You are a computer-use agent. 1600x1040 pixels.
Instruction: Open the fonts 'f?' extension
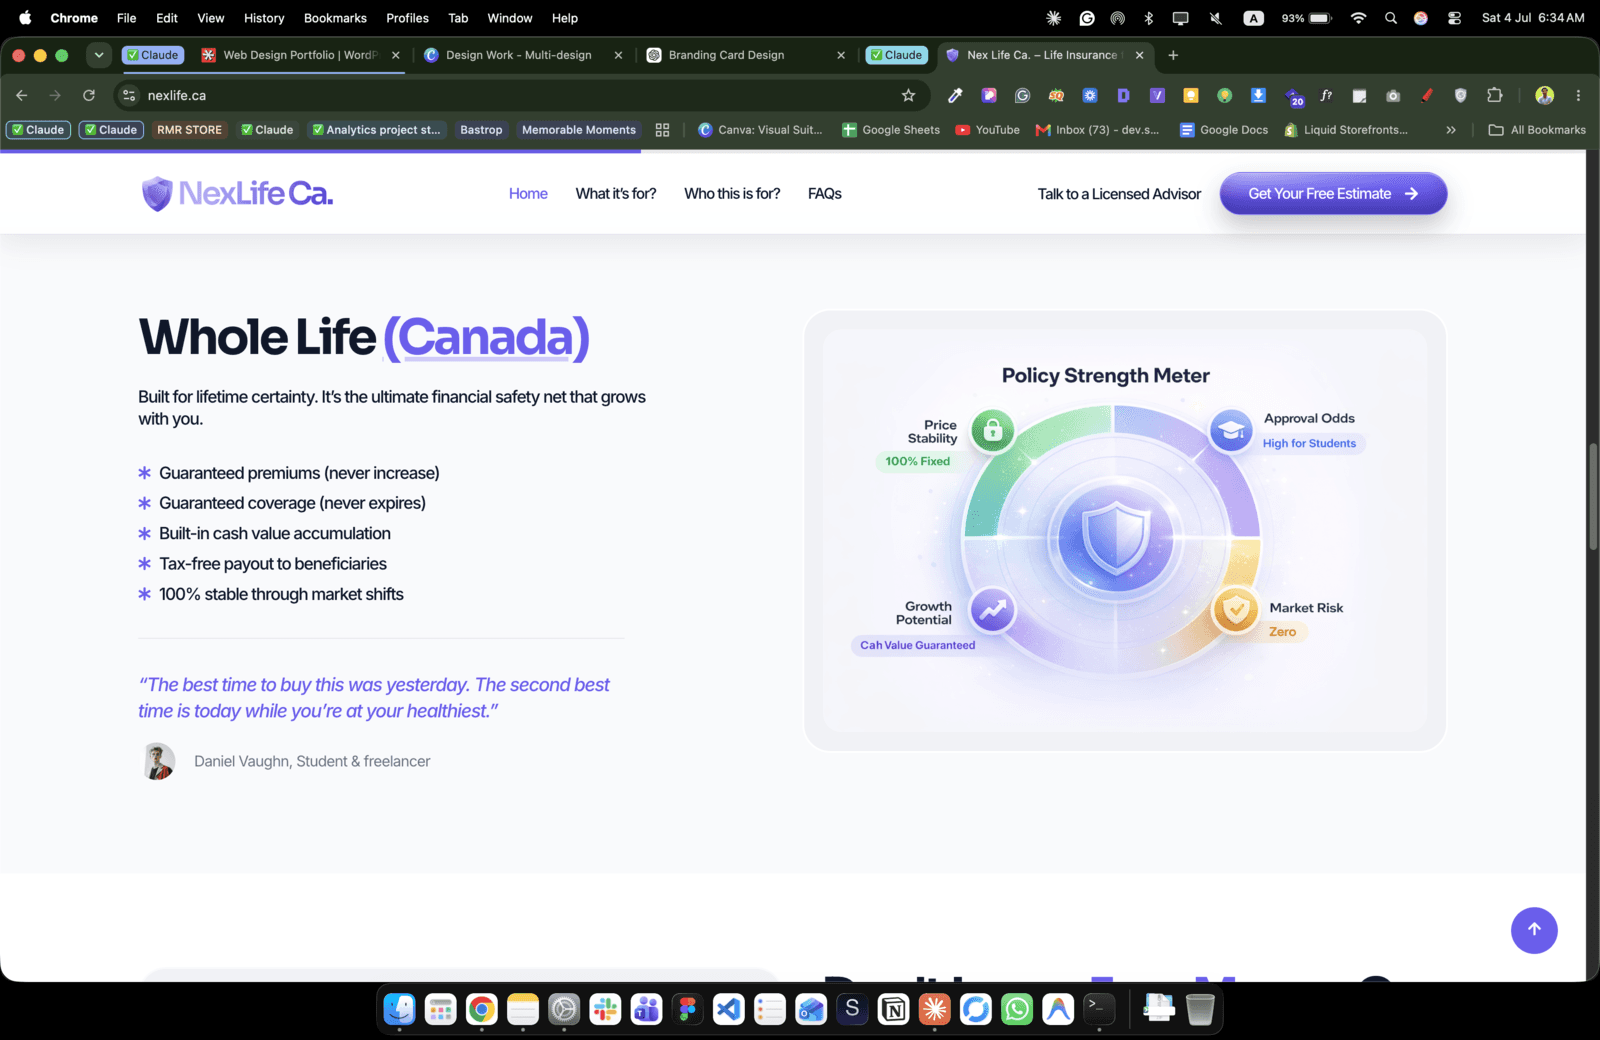[x=1326, y=95]
